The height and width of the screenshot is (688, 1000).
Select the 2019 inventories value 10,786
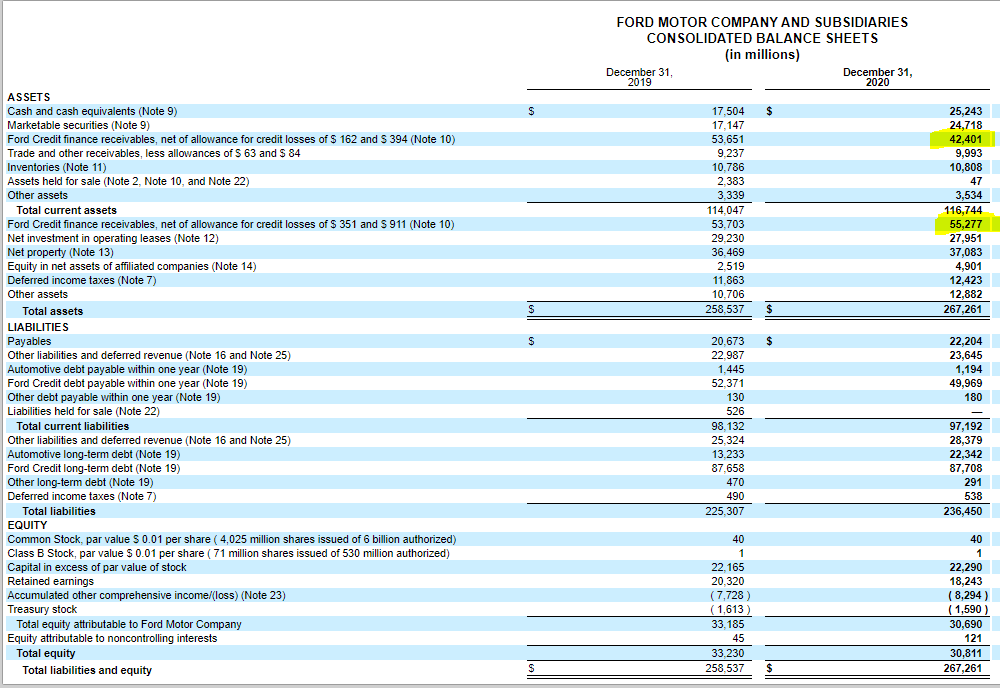[x=728, y=167]
